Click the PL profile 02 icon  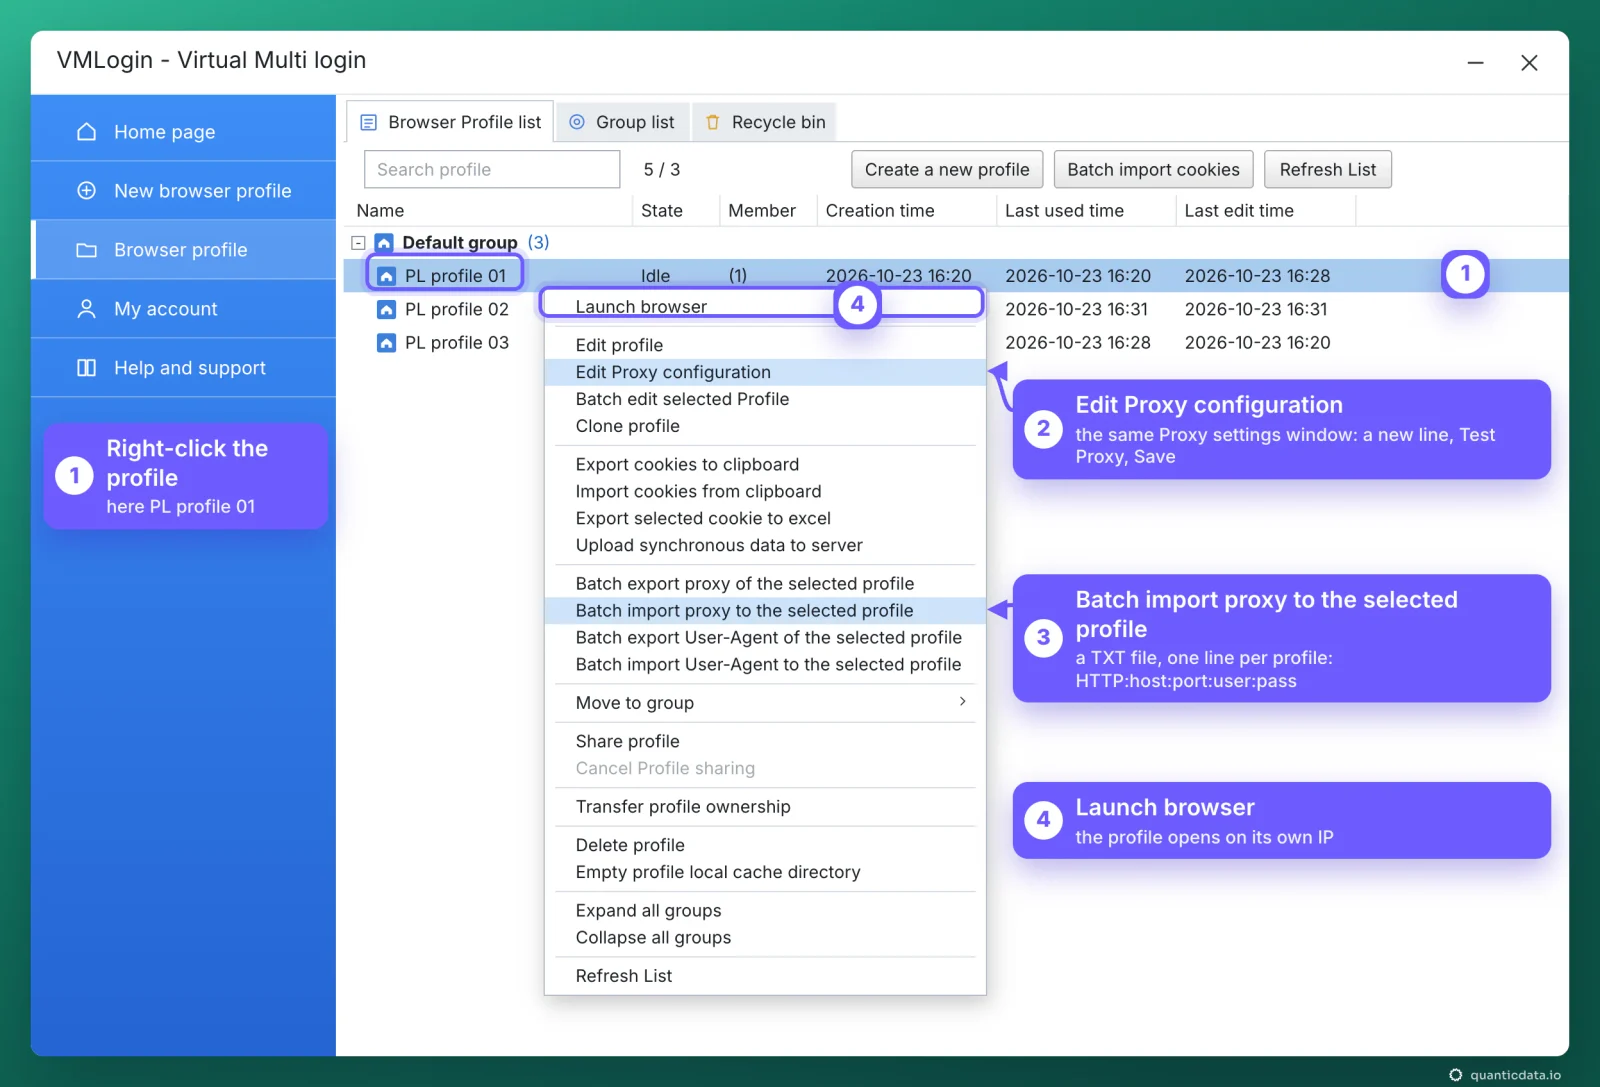click(386, 310)
